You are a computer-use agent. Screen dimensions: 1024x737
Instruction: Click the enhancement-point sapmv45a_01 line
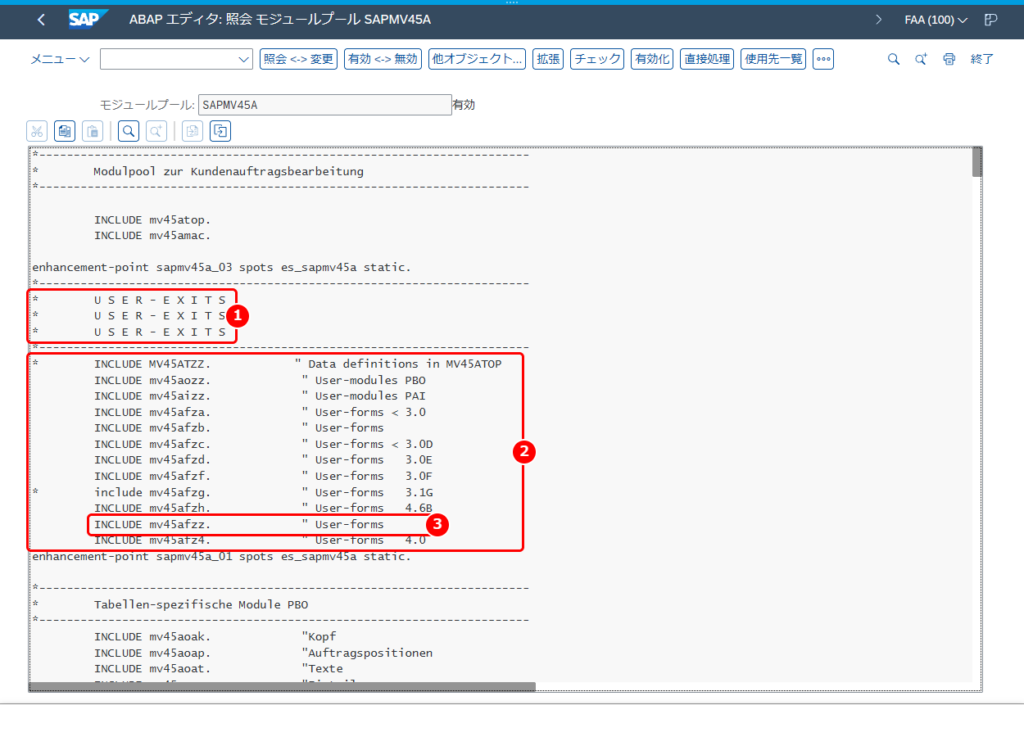(221, 557)
